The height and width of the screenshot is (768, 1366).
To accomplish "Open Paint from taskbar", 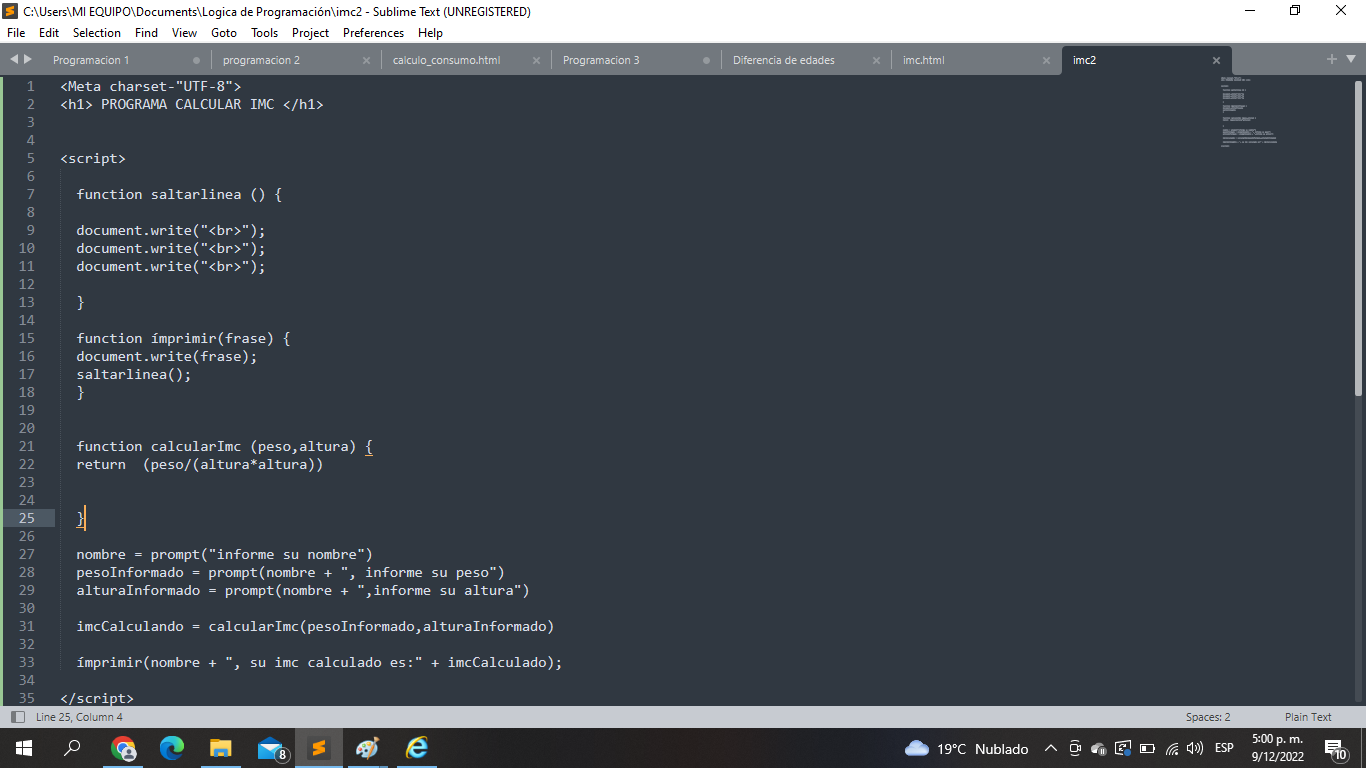I will point(367,748).
